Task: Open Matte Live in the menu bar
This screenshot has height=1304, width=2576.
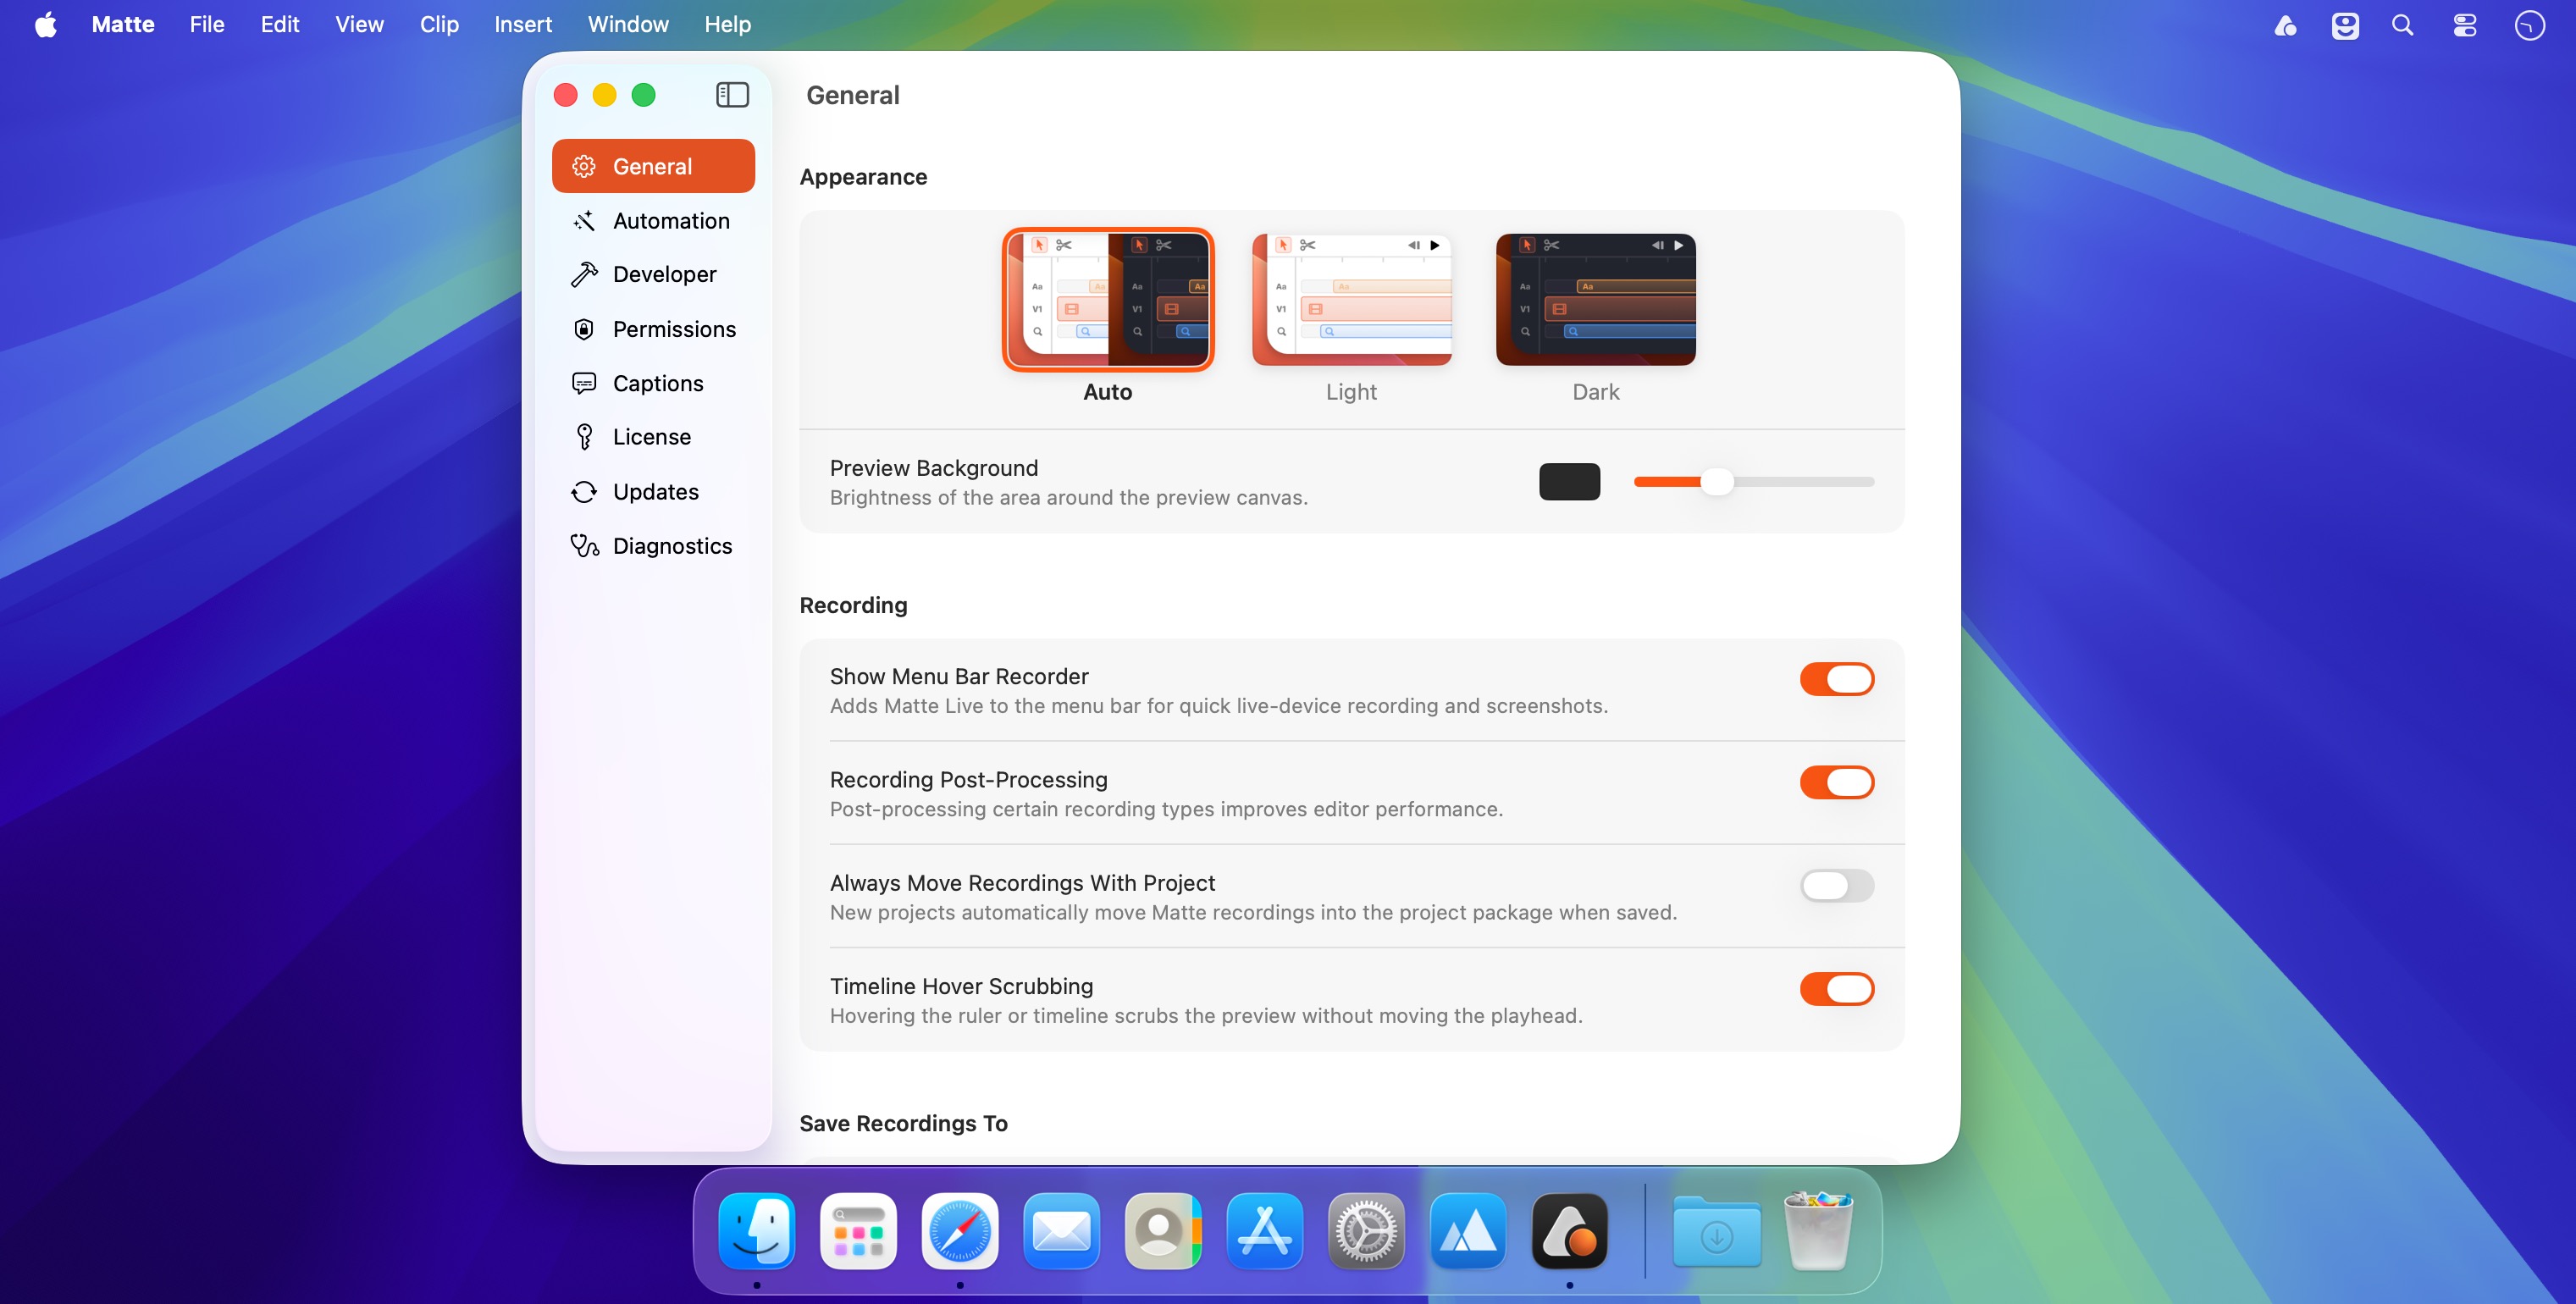Action: pyautogui.click(x=2285, y=25)
